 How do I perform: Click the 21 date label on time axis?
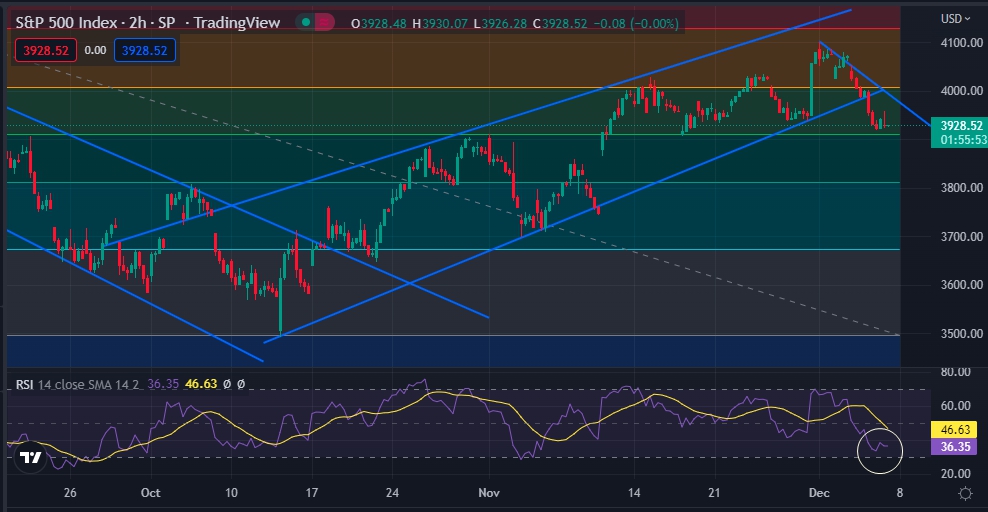click(714, 492)
